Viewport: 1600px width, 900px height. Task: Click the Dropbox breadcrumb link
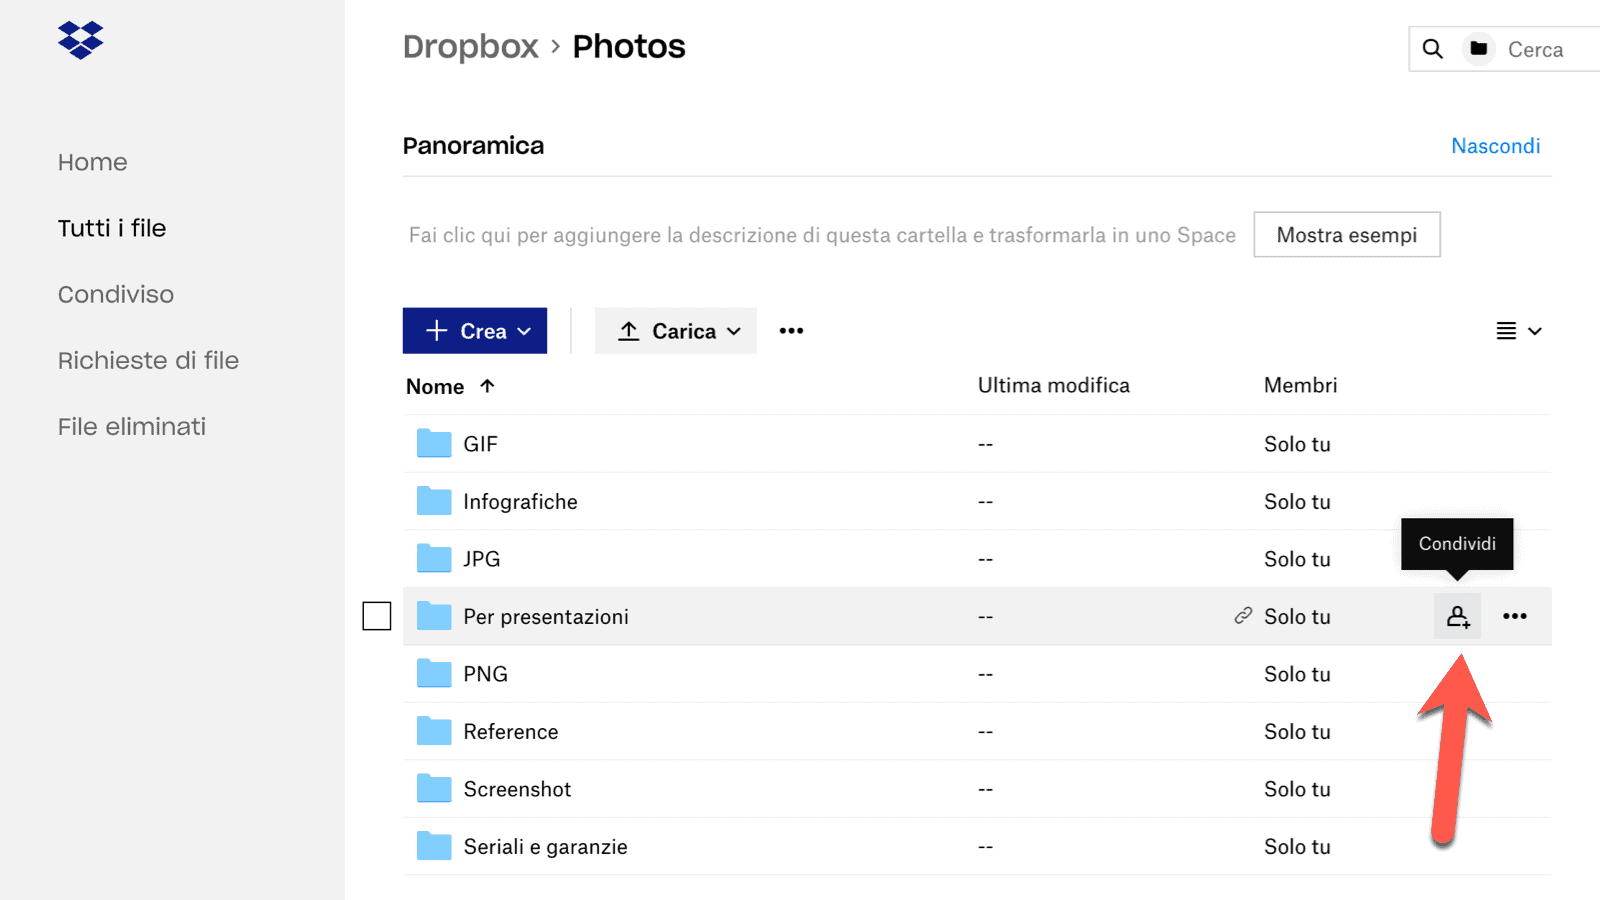[x=471, y=47]
